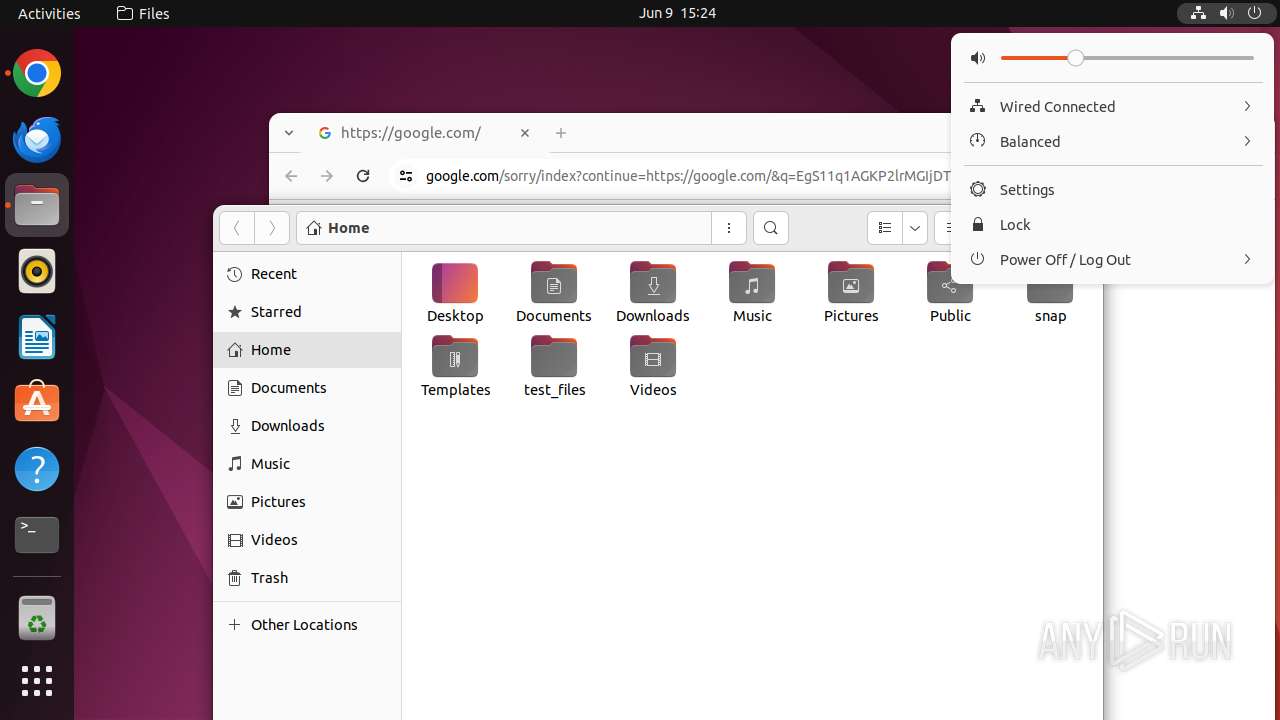1280x720 pixels.
Task: Go back in Files navigation
Action: 237,228
